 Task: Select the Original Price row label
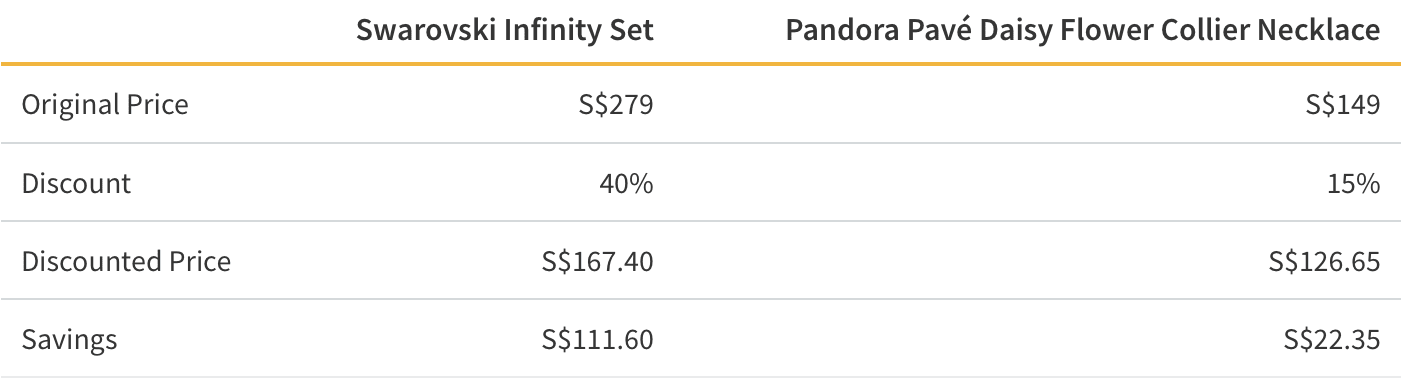pos(105,104)
